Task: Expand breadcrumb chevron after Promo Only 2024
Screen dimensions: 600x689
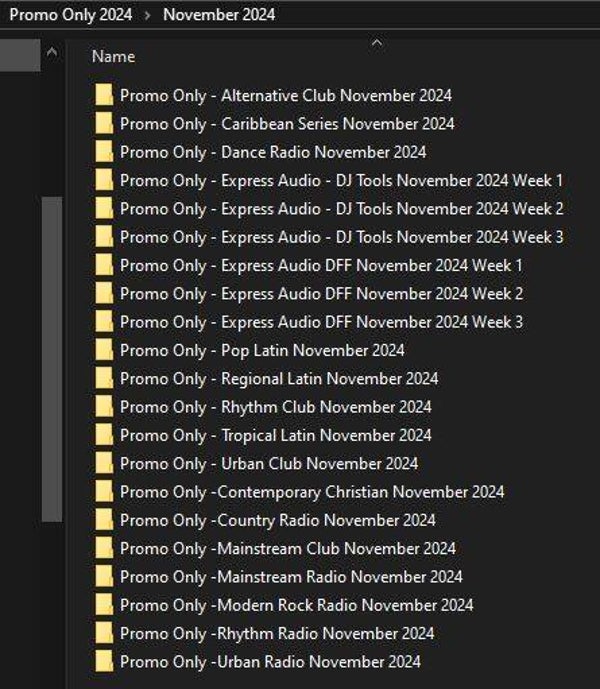Action: point(148,15)
